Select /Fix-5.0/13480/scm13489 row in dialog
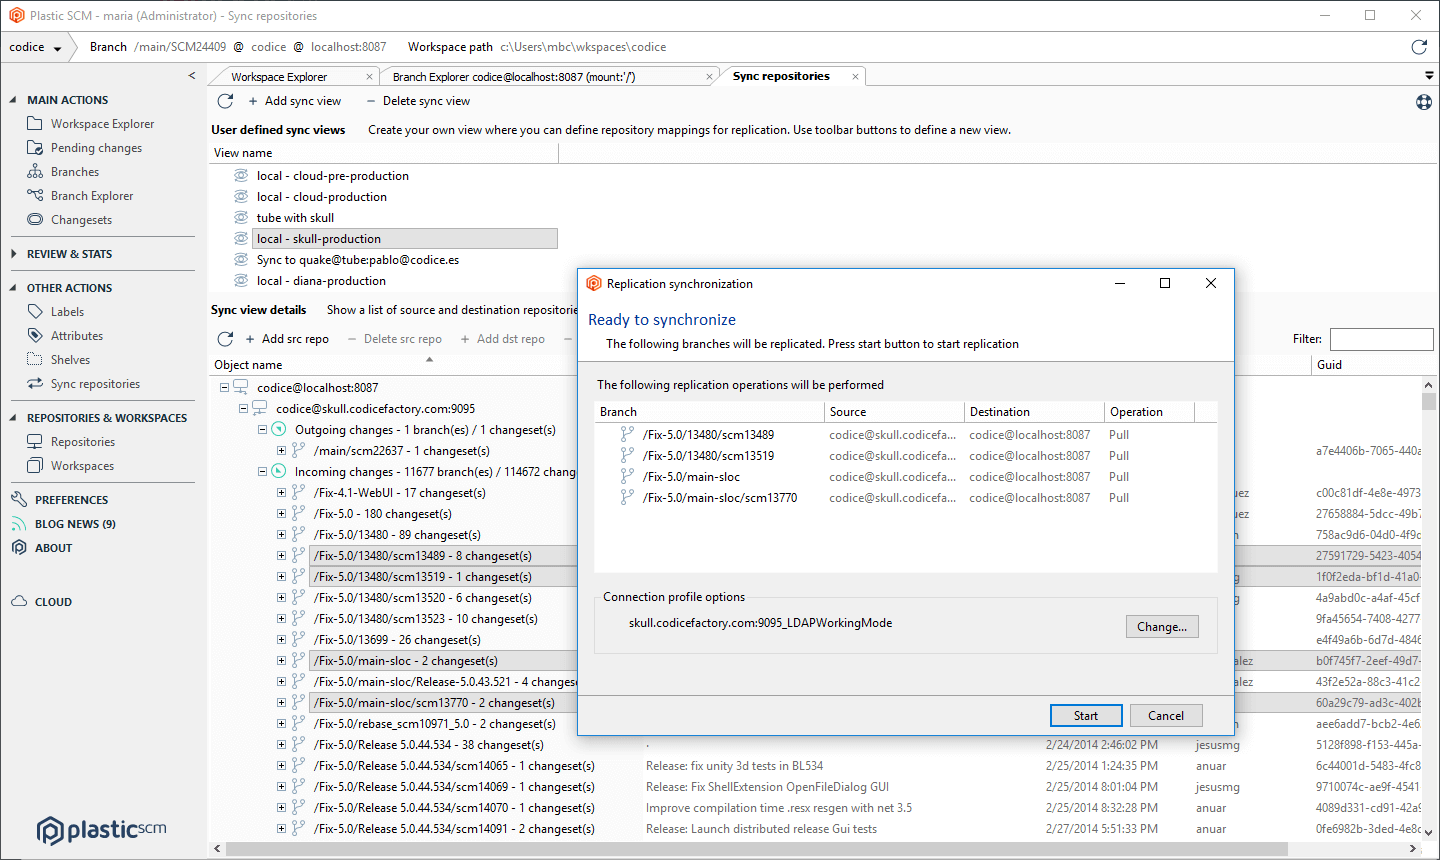Image resolution: width=1440 pixels, height=860 pixels. pyautogui.click(x=905, y=435)
